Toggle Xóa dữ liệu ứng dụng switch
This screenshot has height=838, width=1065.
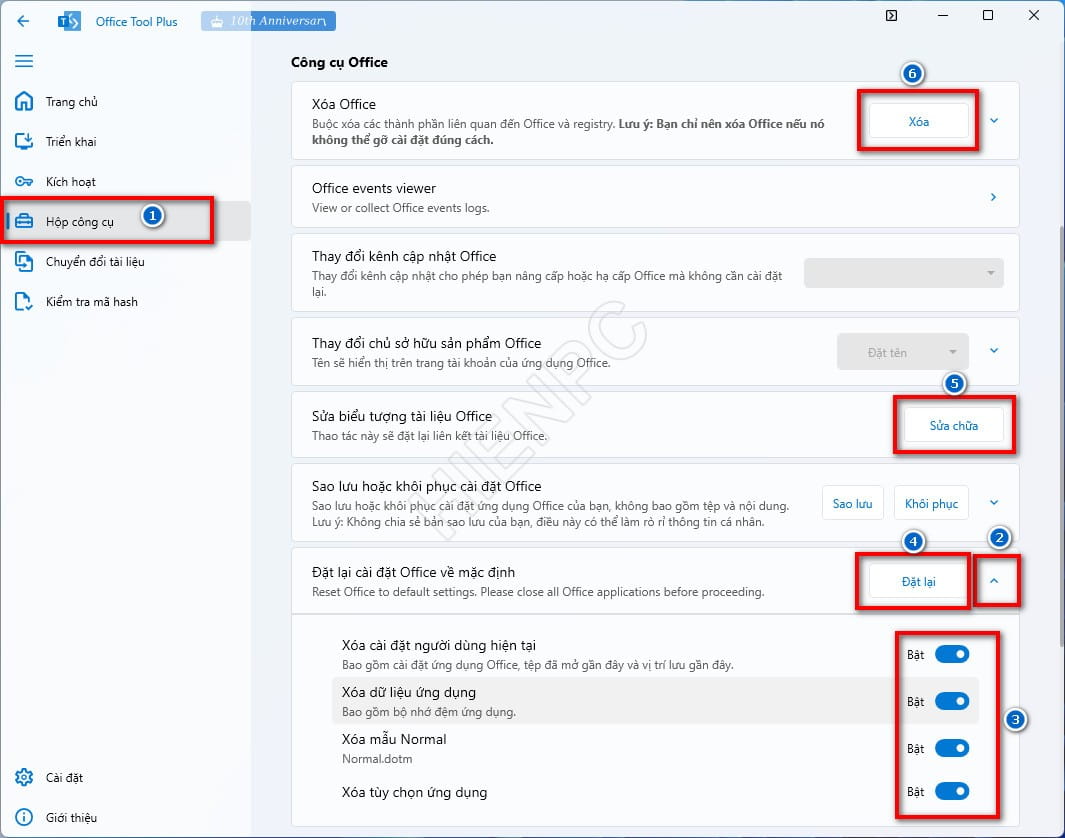coord(952,701)
